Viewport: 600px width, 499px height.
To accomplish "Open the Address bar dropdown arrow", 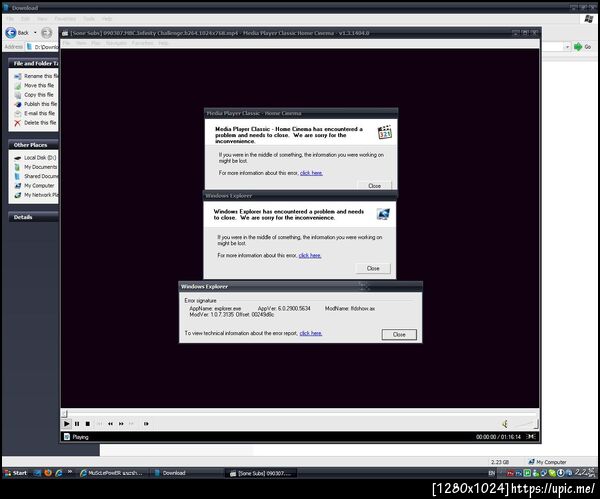I will (567, 47).
